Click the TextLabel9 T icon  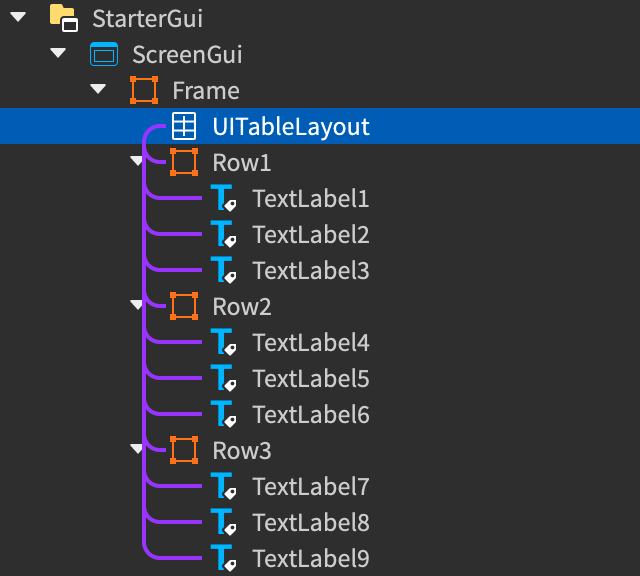point(224,558)
